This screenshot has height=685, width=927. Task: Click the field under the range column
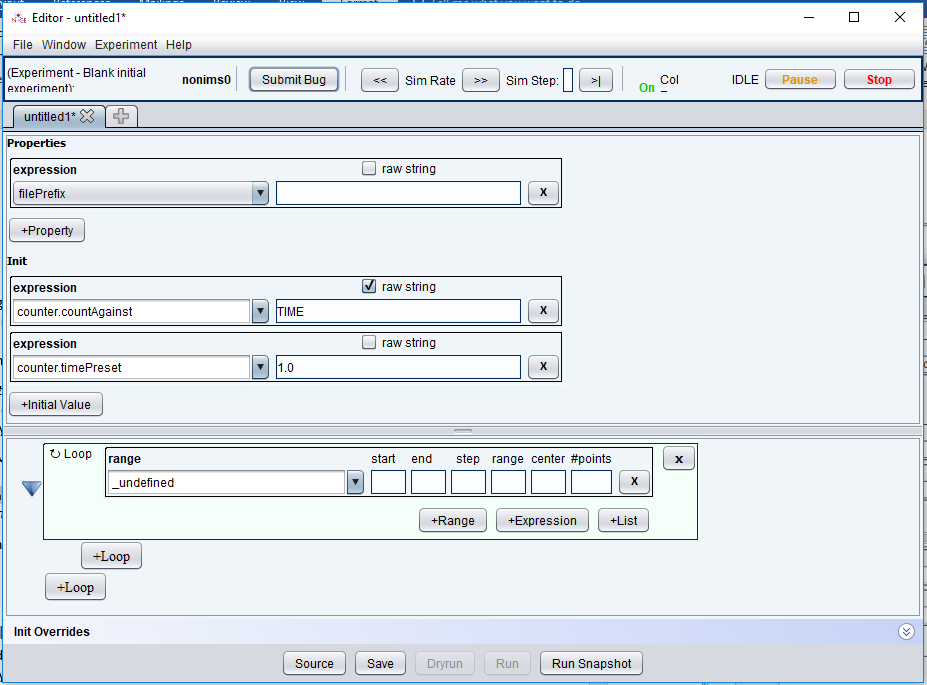click(508, 482)
